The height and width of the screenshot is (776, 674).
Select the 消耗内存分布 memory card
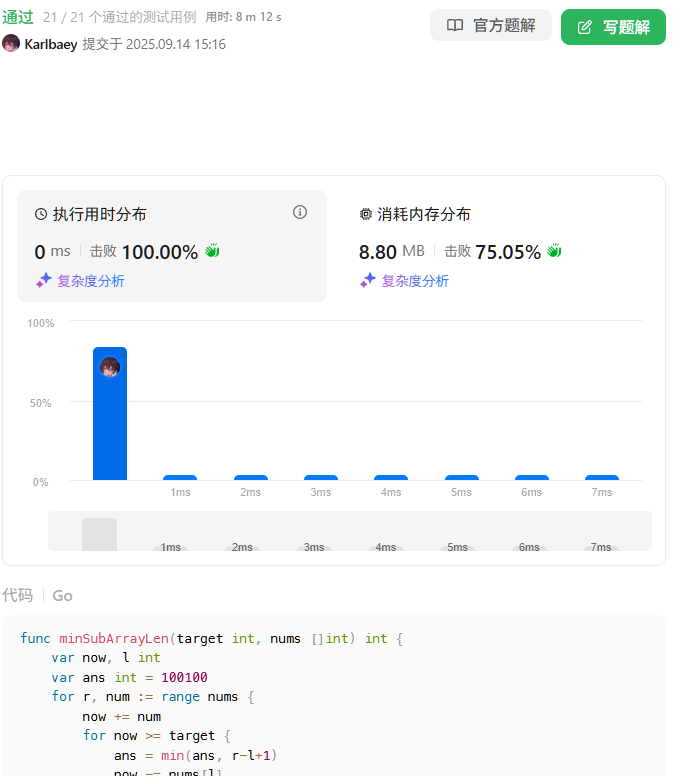[x=495, y=246]
